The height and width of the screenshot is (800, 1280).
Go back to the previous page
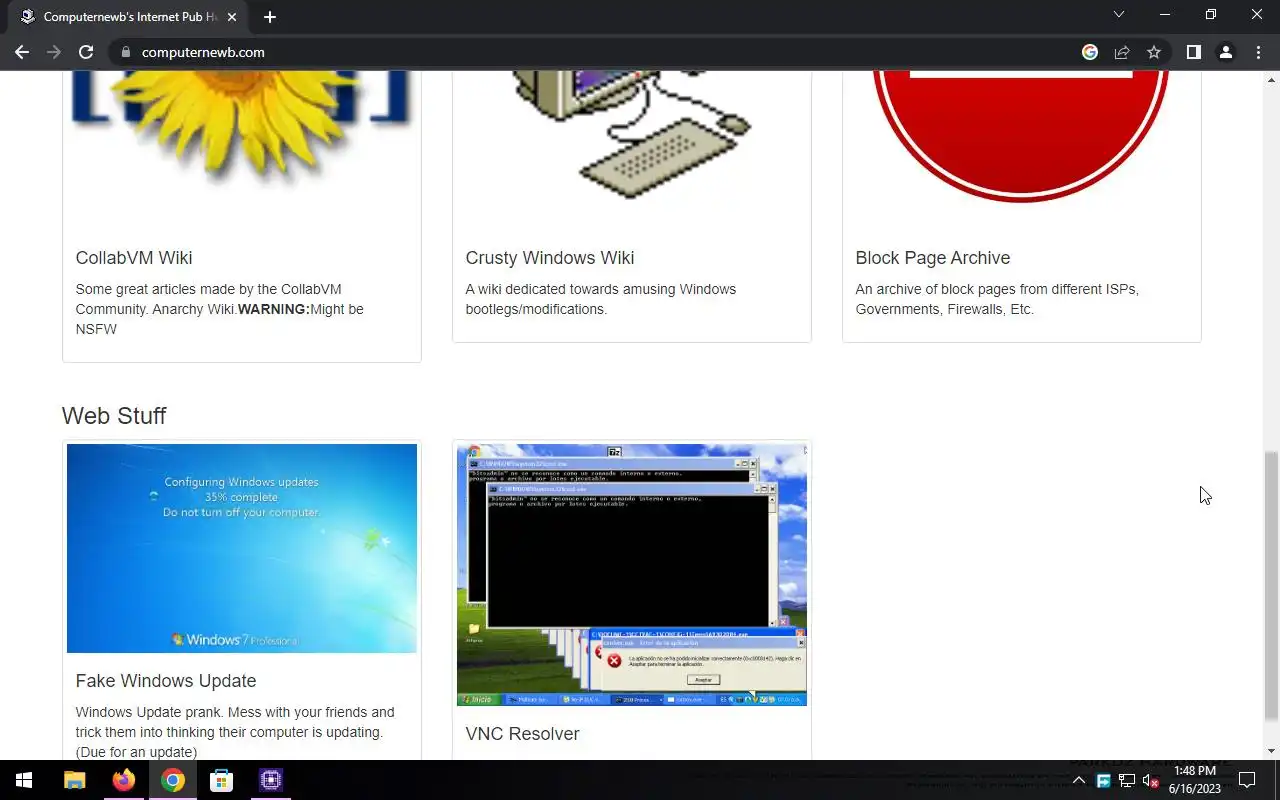[x=22, y=52]
